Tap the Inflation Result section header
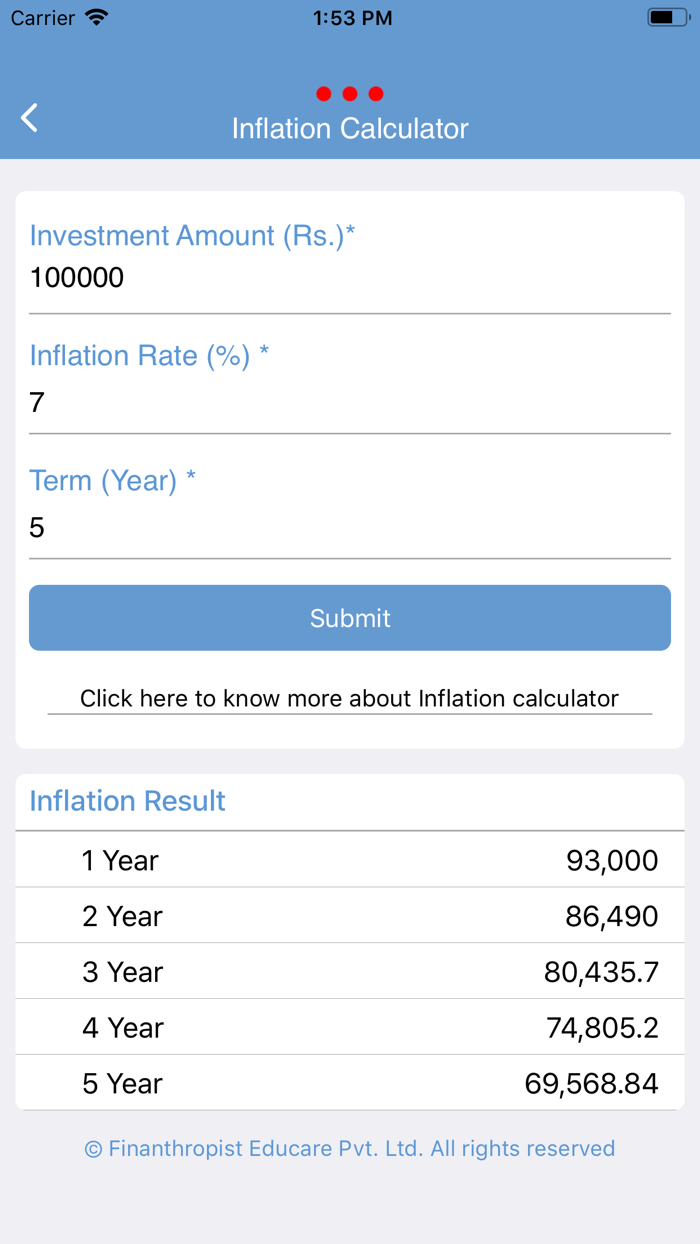The image size is (700, 1244). coord(126,801)
